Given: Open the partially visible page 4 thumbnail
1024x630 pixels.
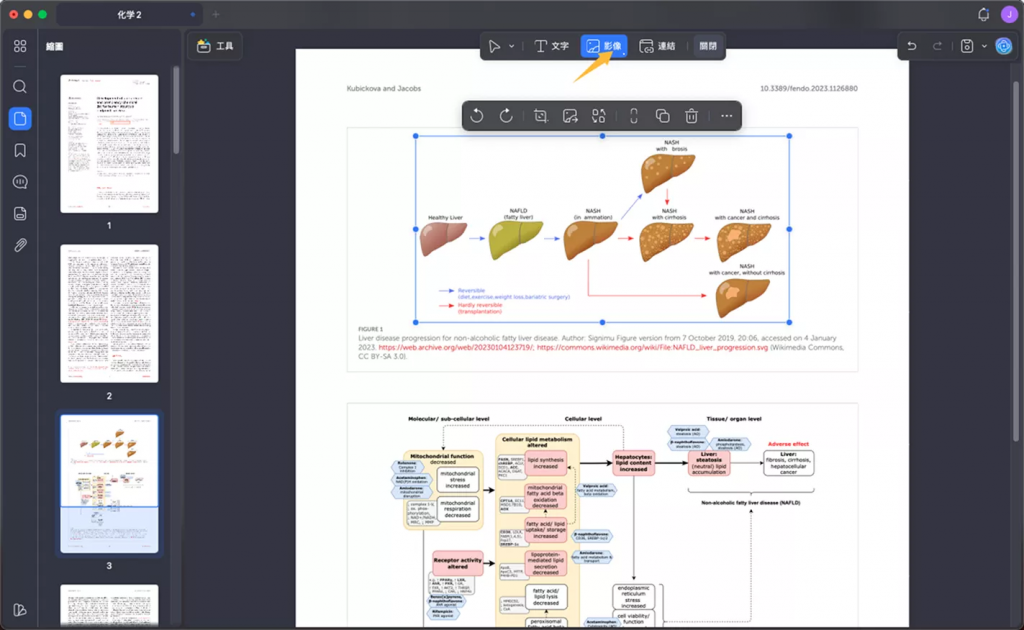Looking at the screenshot, I should click(x=109, y=605).
